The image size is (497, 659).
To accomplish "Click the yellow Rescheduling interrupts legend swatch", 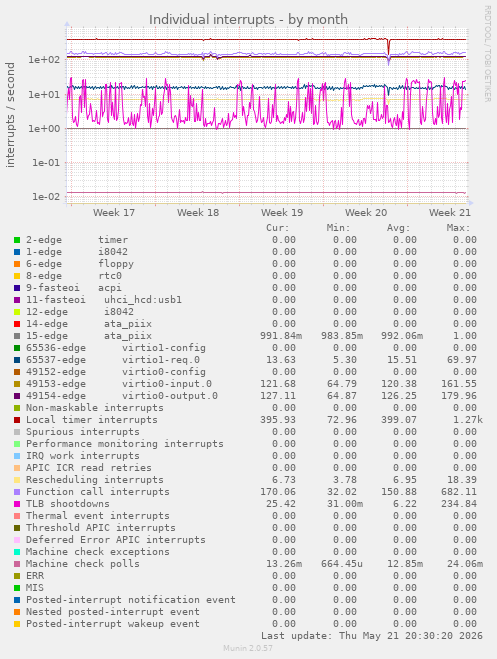I will 17,480.
